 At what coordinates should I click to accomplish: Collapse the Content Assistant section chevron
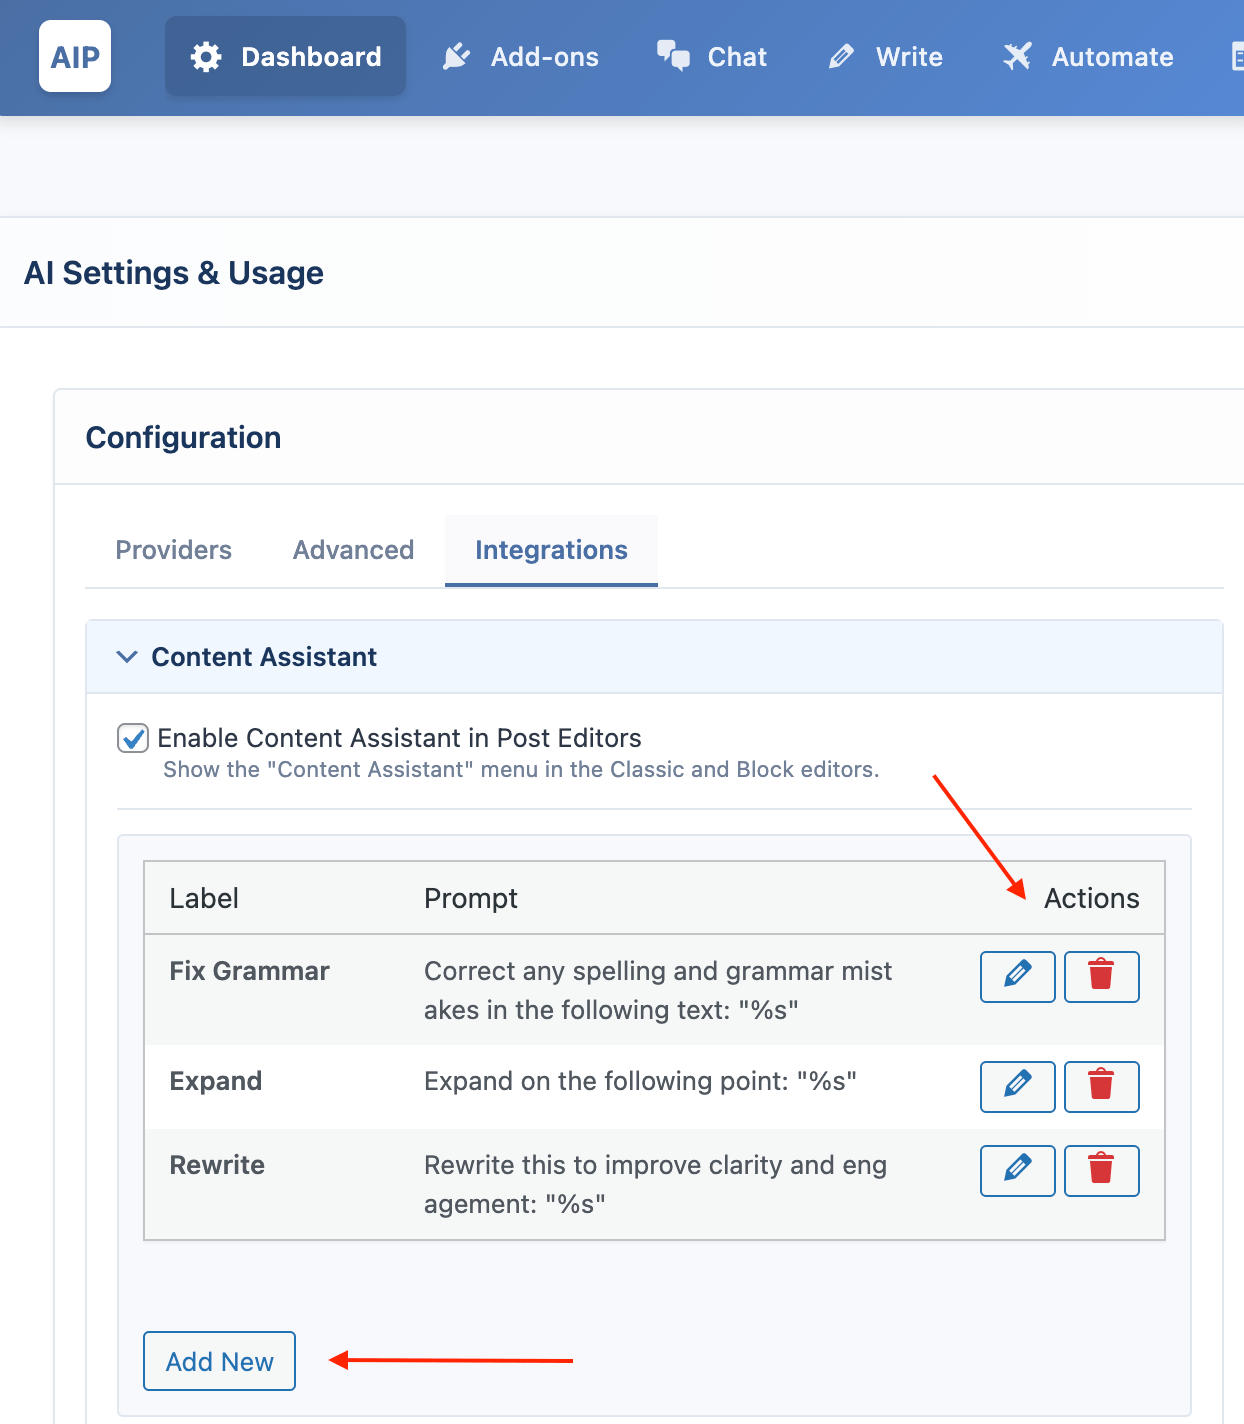(x=127, y=657)
